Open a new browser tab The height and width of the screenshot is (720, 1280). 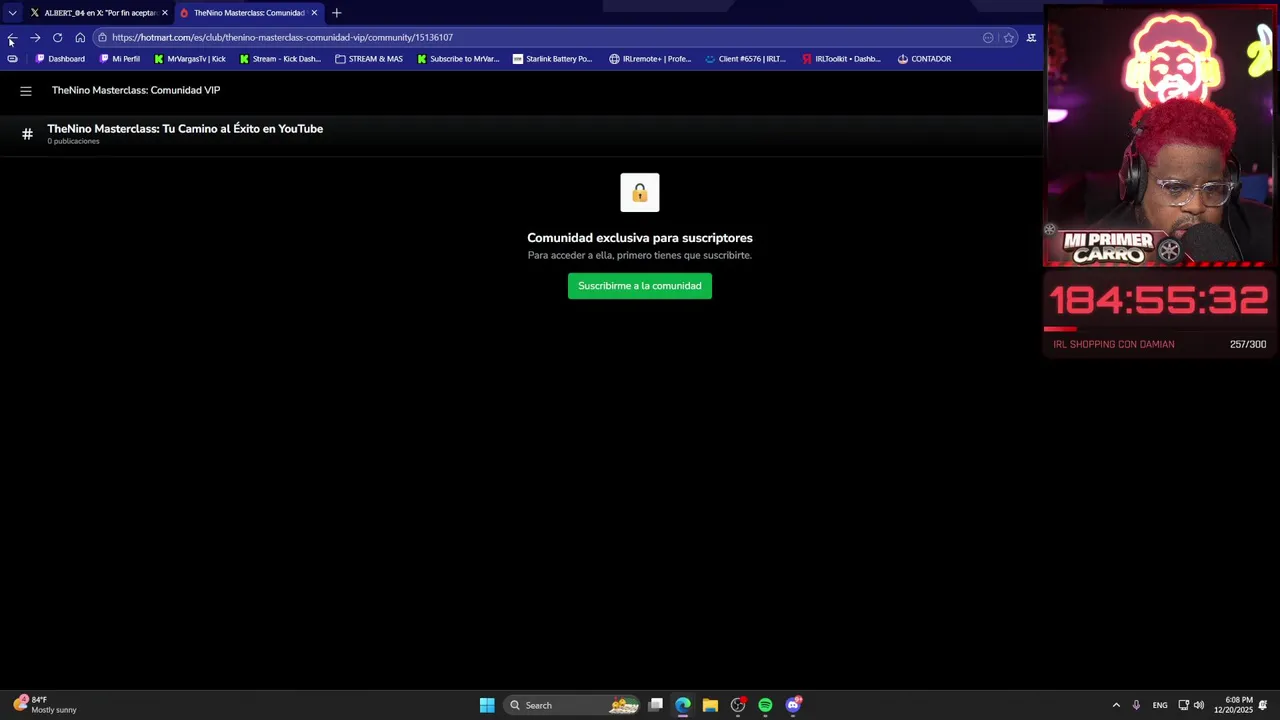coord(337,13)
